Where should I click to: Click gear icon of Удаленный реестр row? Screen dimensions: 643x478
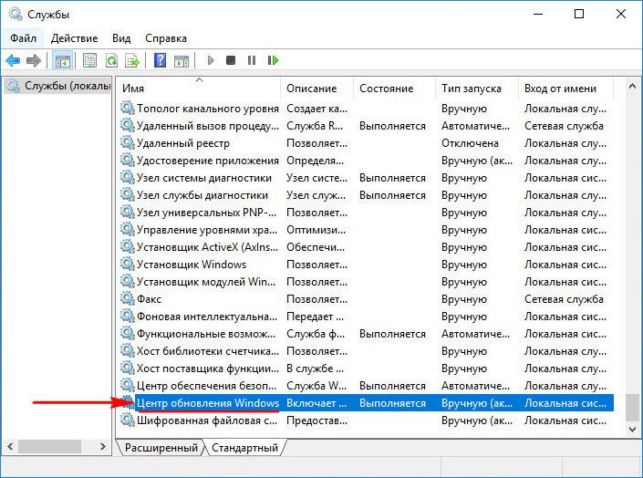(x=127, y=143)
